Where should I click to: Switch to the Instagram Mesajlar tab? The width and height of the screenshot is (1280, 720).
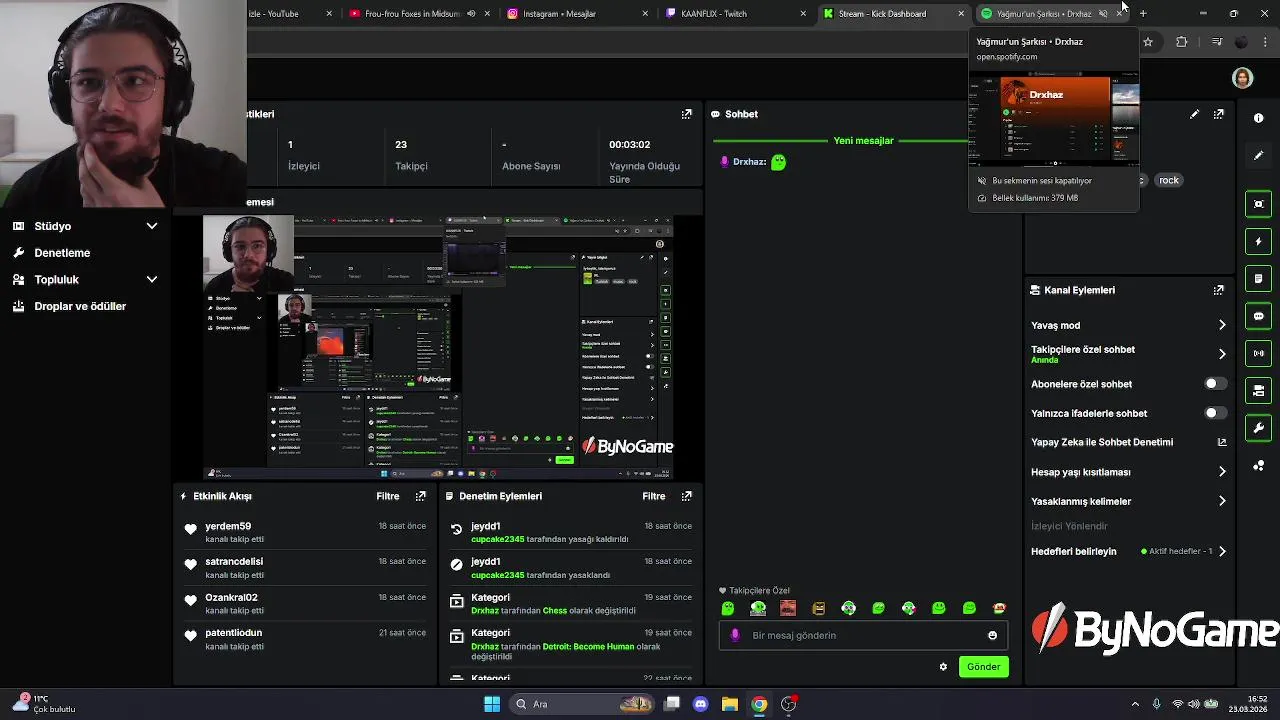click(576, 14)
